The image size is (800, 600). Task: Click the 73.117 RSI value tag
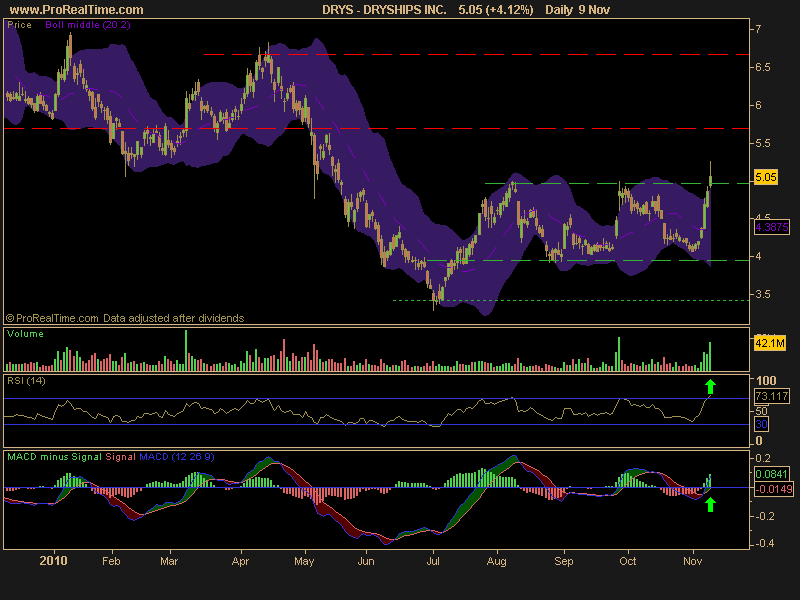click(771, 396)
